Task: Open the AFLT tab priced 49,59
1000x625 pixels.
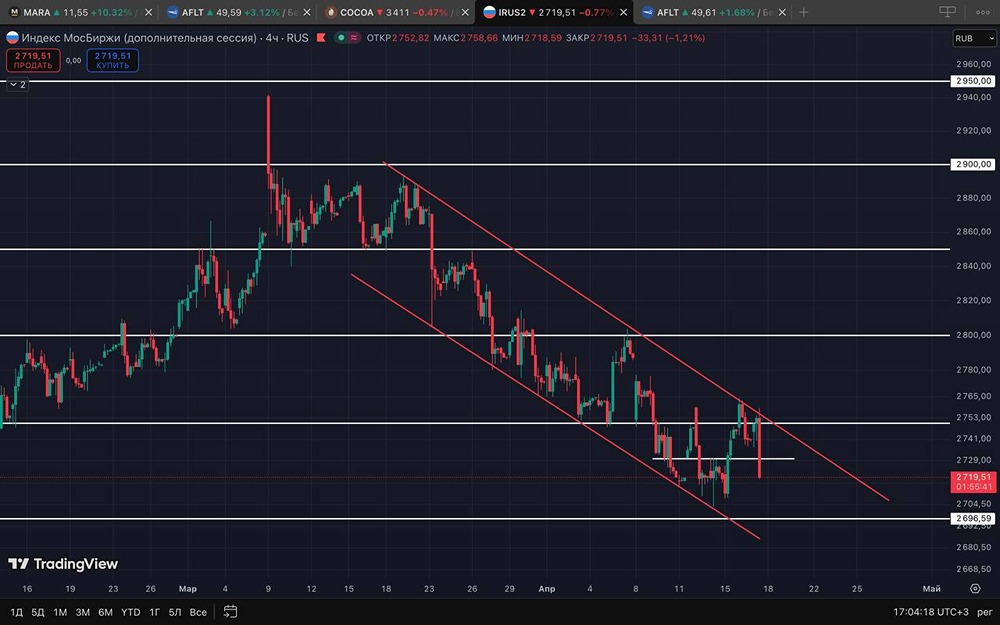Action: (233, 12)
